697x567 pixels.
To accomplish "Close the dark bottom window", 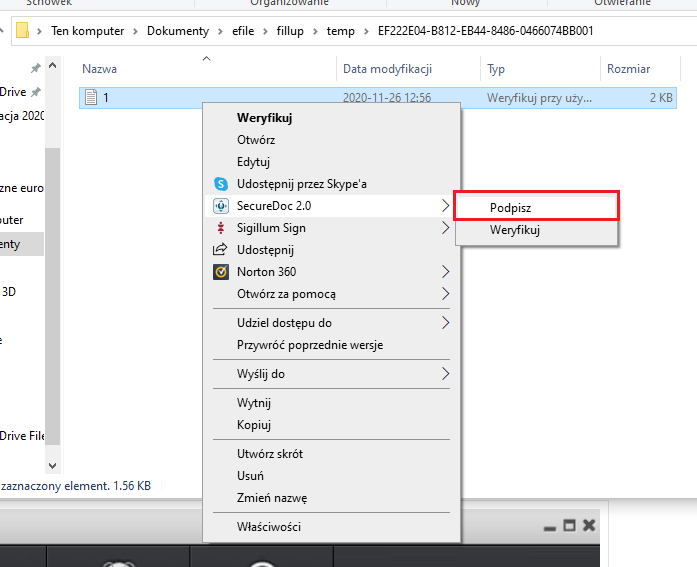I will (x=589, y=526).
